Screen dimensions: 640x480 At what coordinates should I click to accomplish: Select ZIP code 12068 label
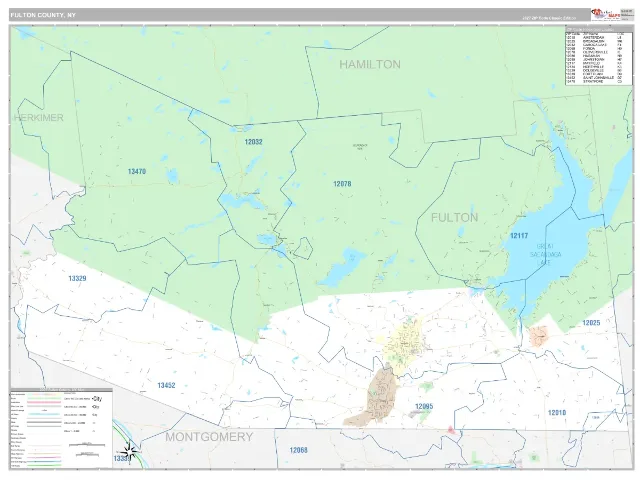click(x=298, y=450)
